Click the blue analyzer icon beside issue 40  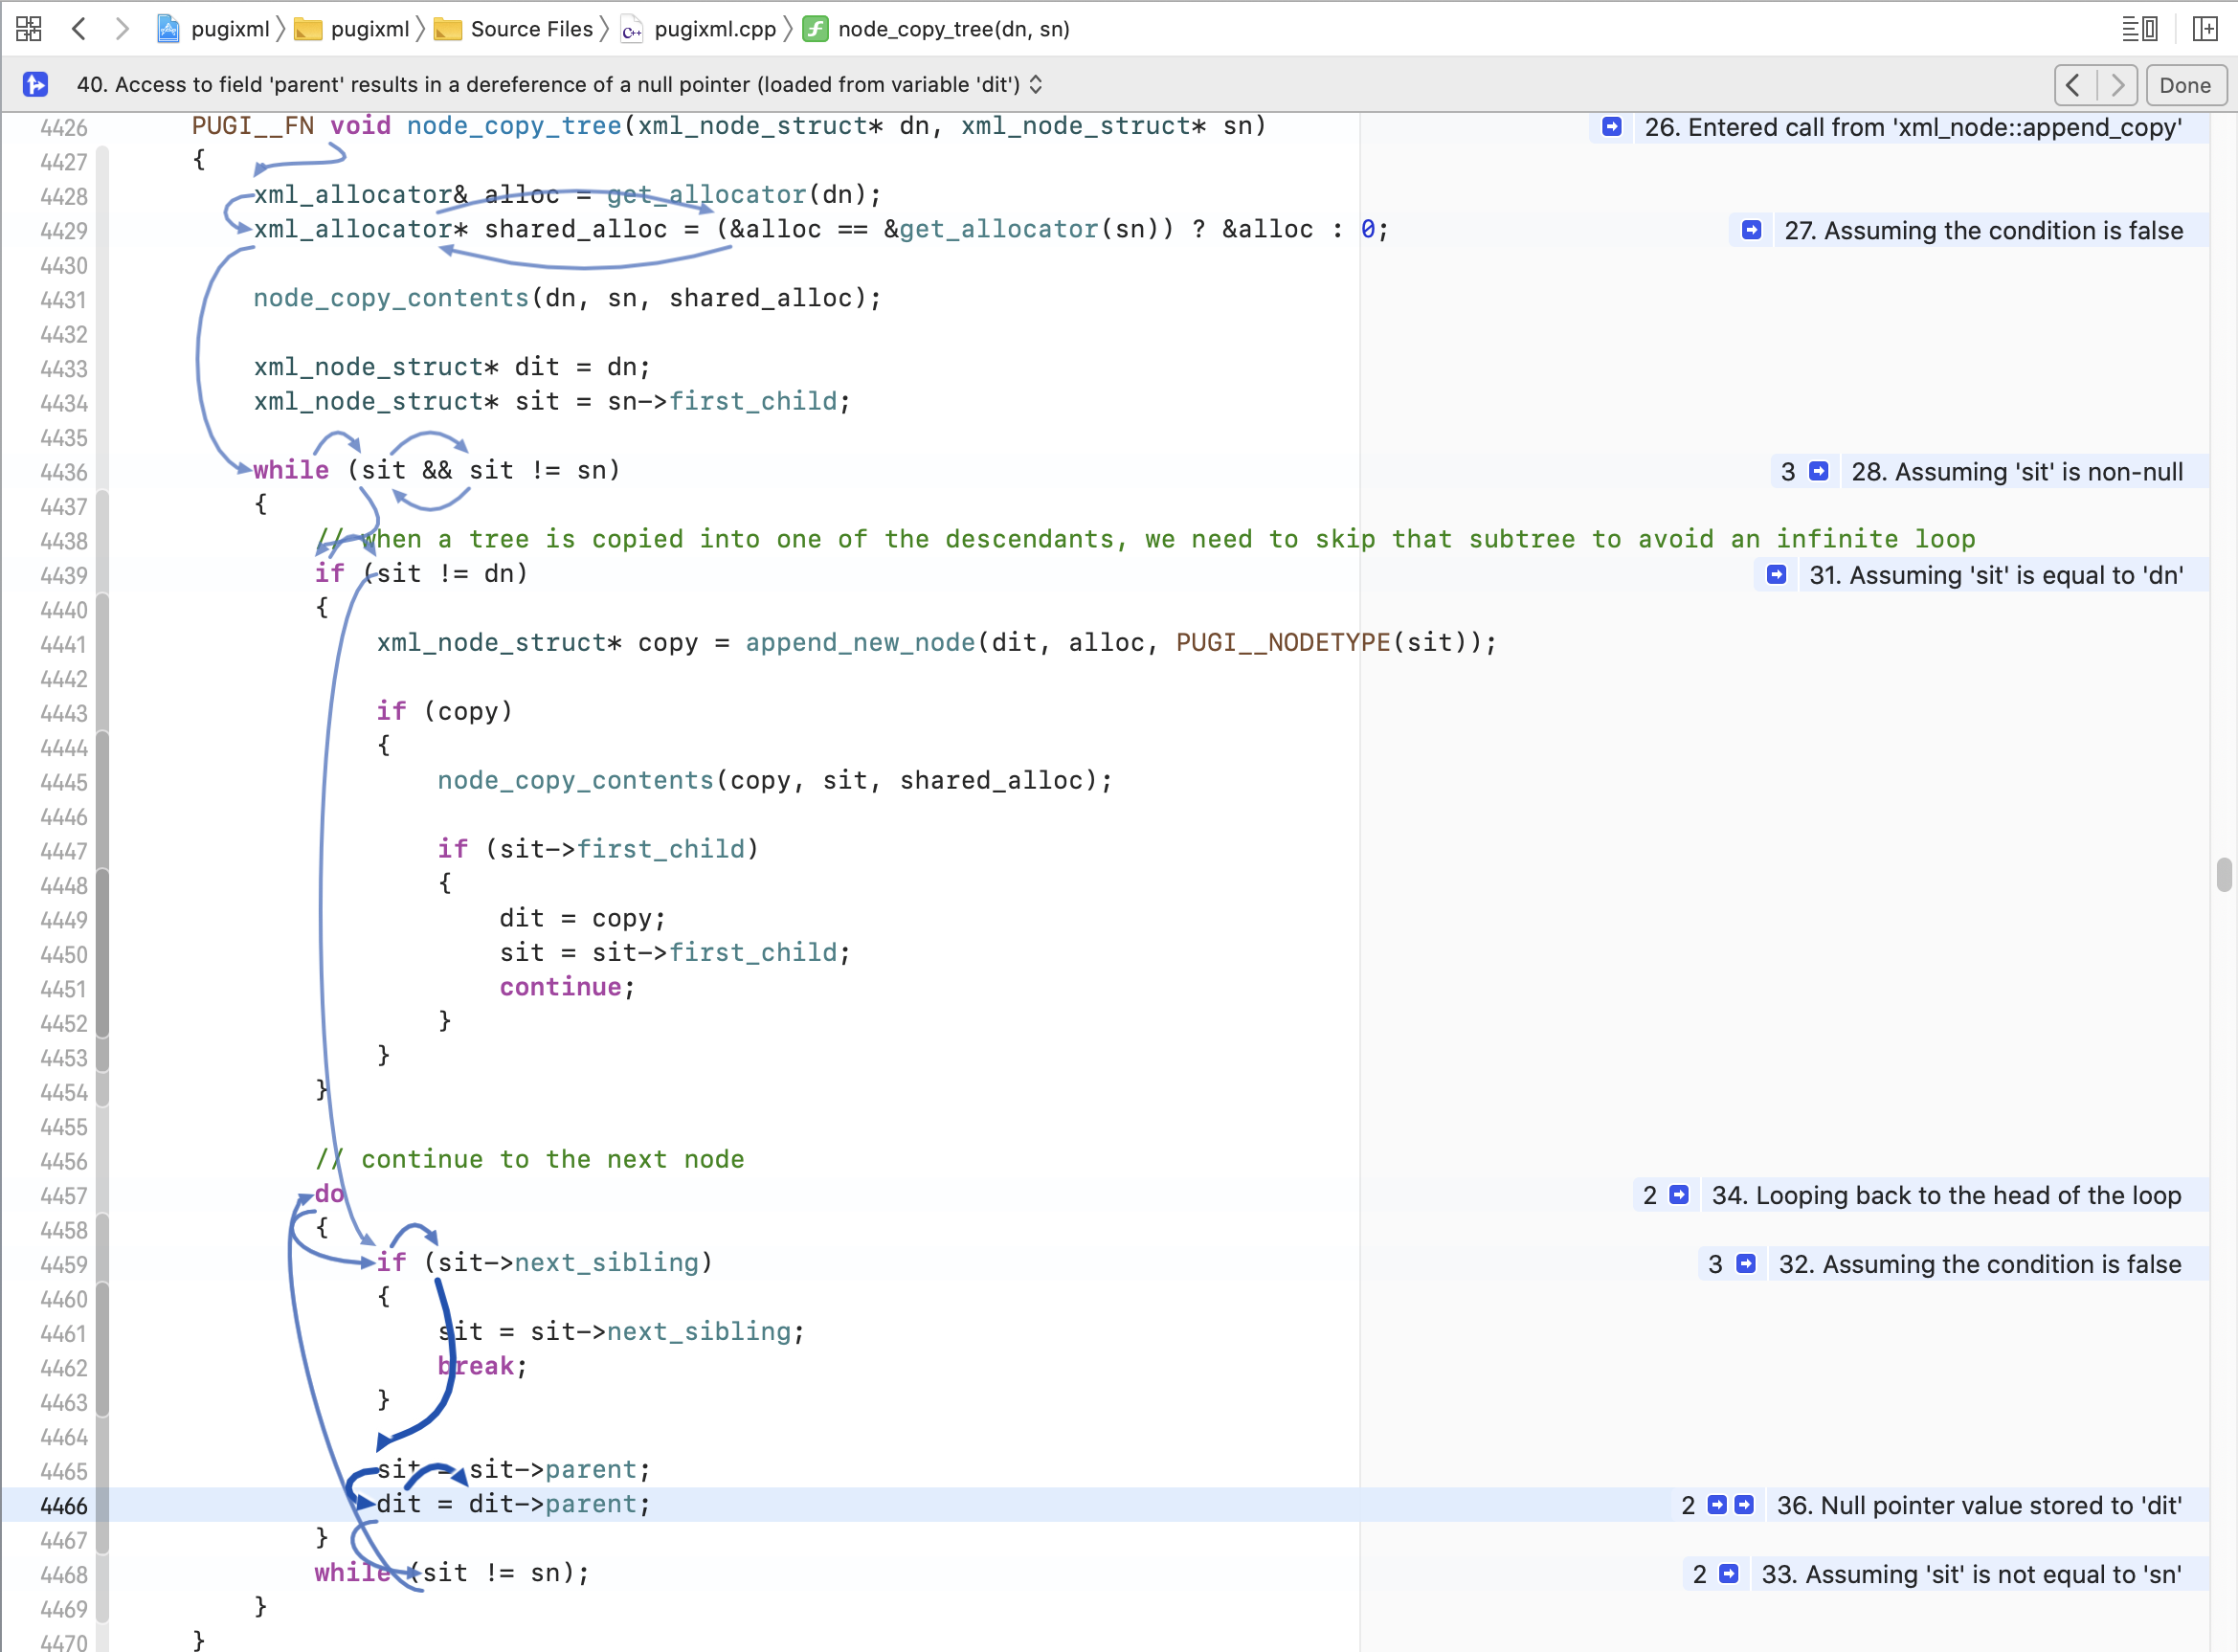[37, 85]
